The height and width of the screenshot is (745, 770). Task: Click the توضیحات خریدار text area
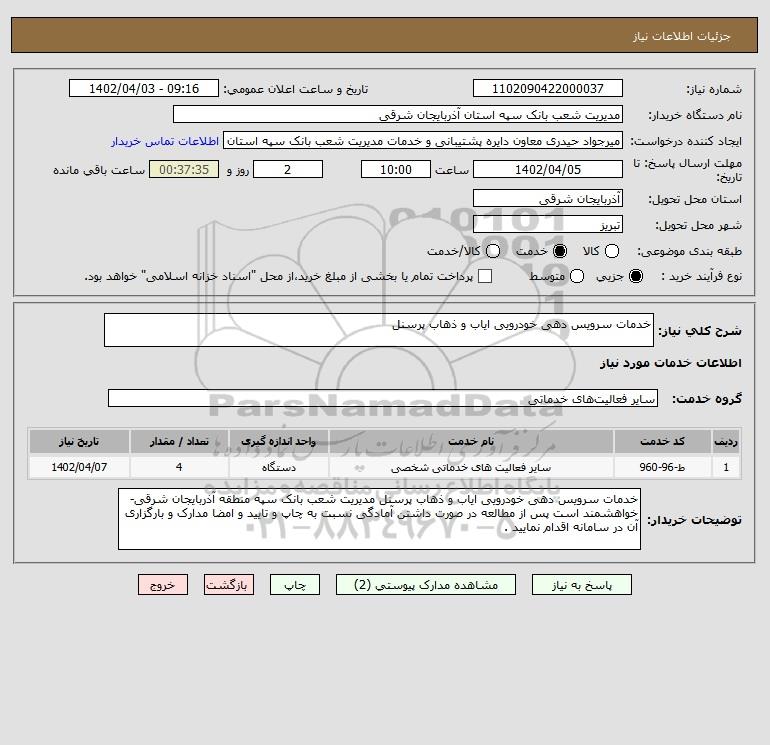pyautogui.click(x=379, y=519)
